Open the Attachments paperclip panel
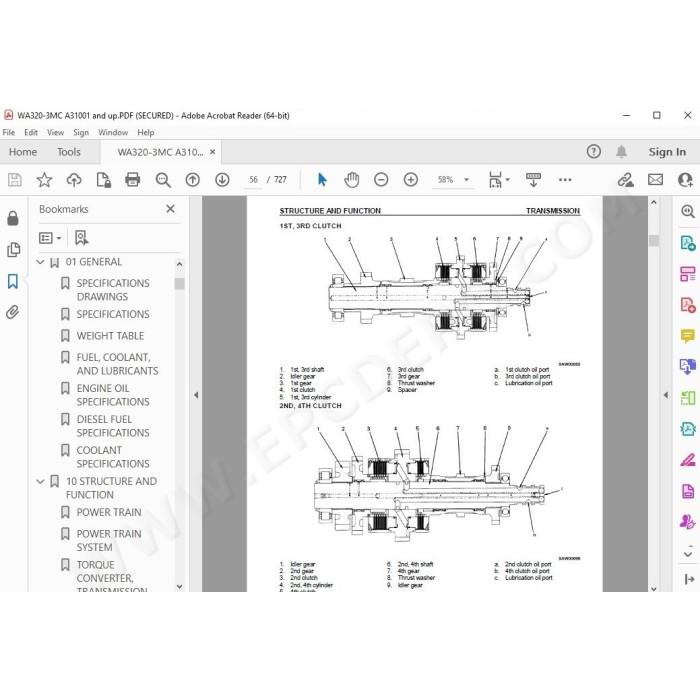The image size is (700, 700). pyautogui.click(x=13, y=312)
